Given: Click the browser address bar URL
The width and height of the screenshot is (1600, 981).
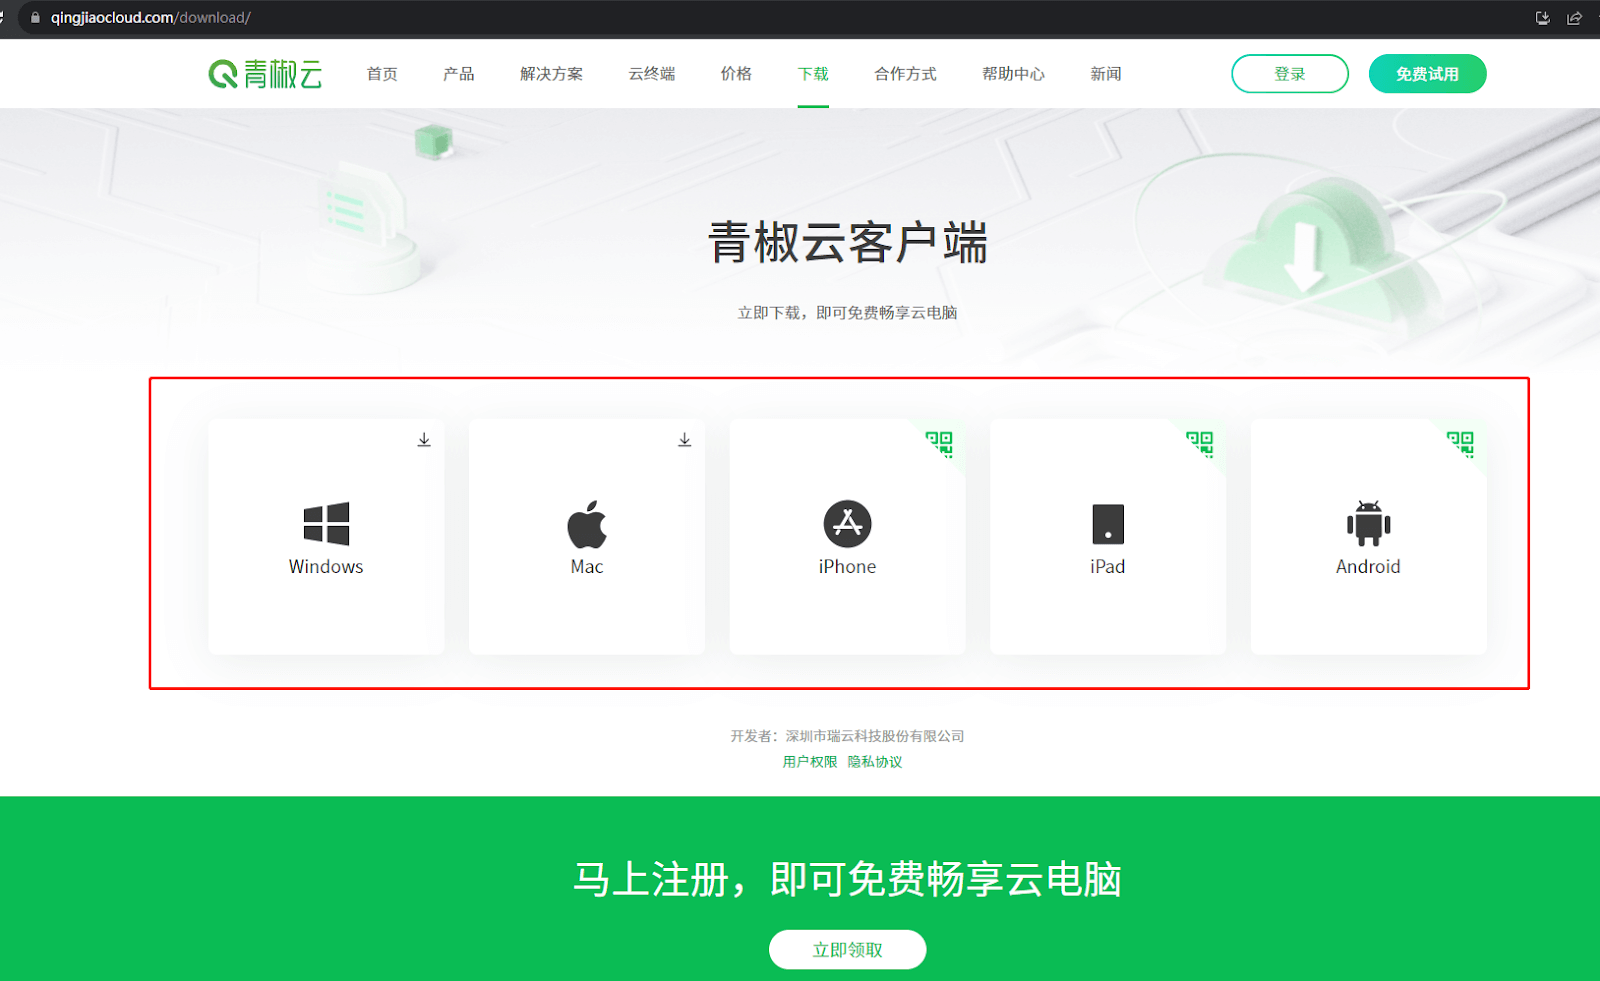Looking at the screenshot, I should 150,18.
